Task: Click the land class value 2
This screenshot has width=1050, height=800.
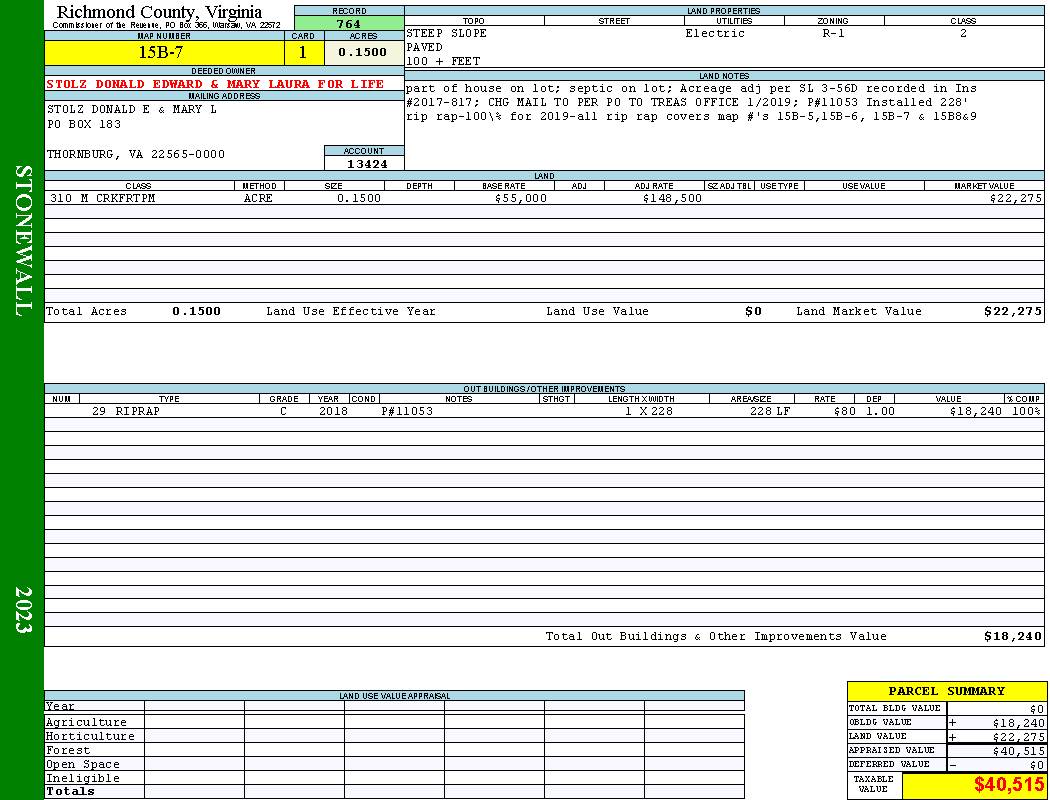Action: 963,33
